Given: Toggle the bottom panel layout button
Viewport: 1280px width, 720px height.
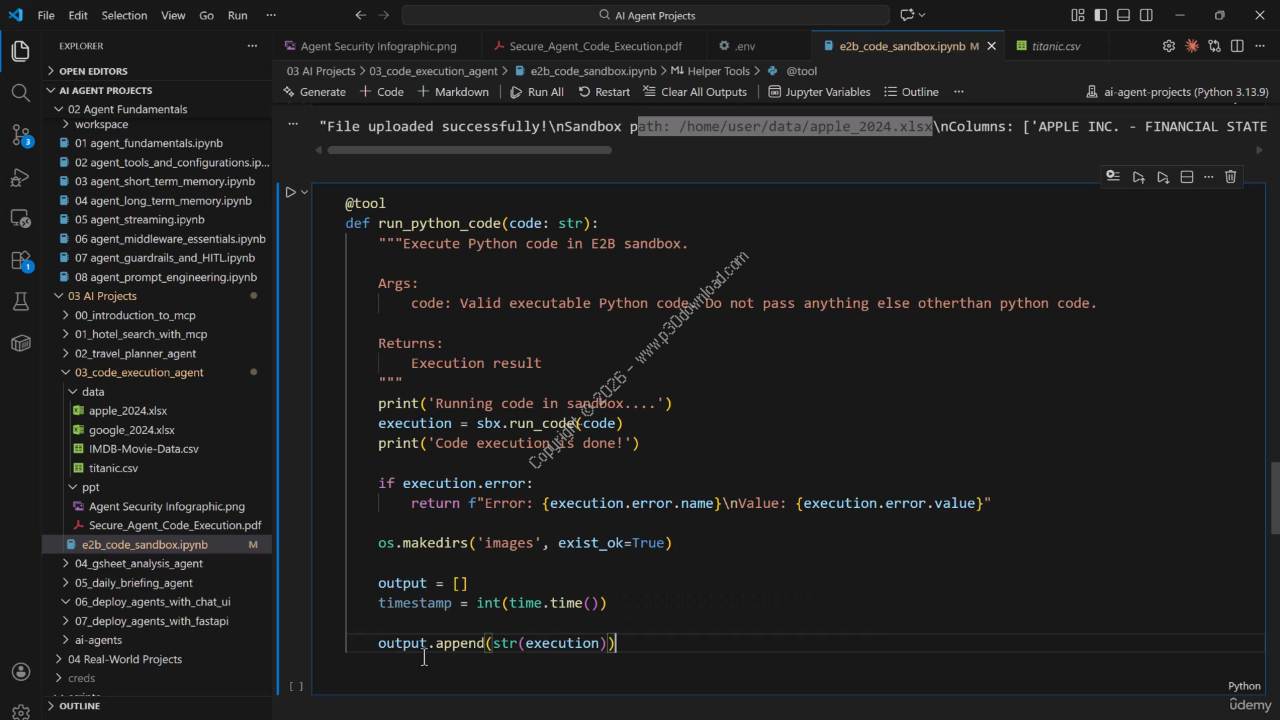Looking at the screenshot, I should point(1123,15).
